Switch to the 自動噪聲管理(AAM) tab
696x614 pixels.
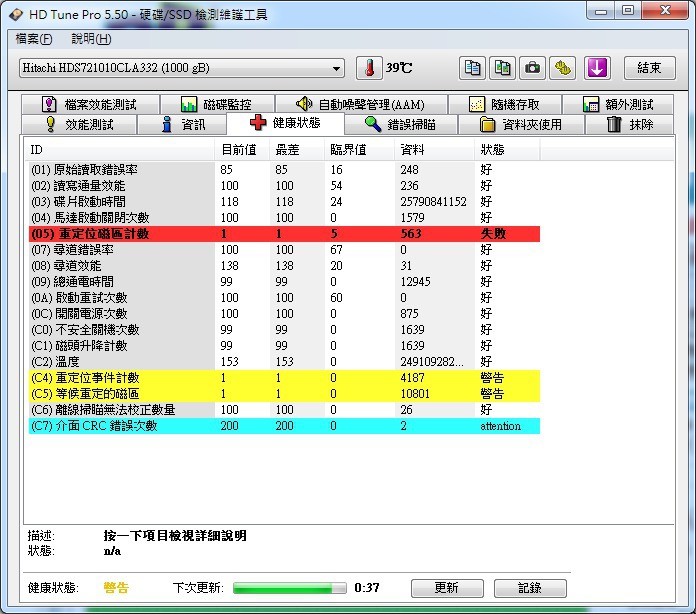coord(361,104)
